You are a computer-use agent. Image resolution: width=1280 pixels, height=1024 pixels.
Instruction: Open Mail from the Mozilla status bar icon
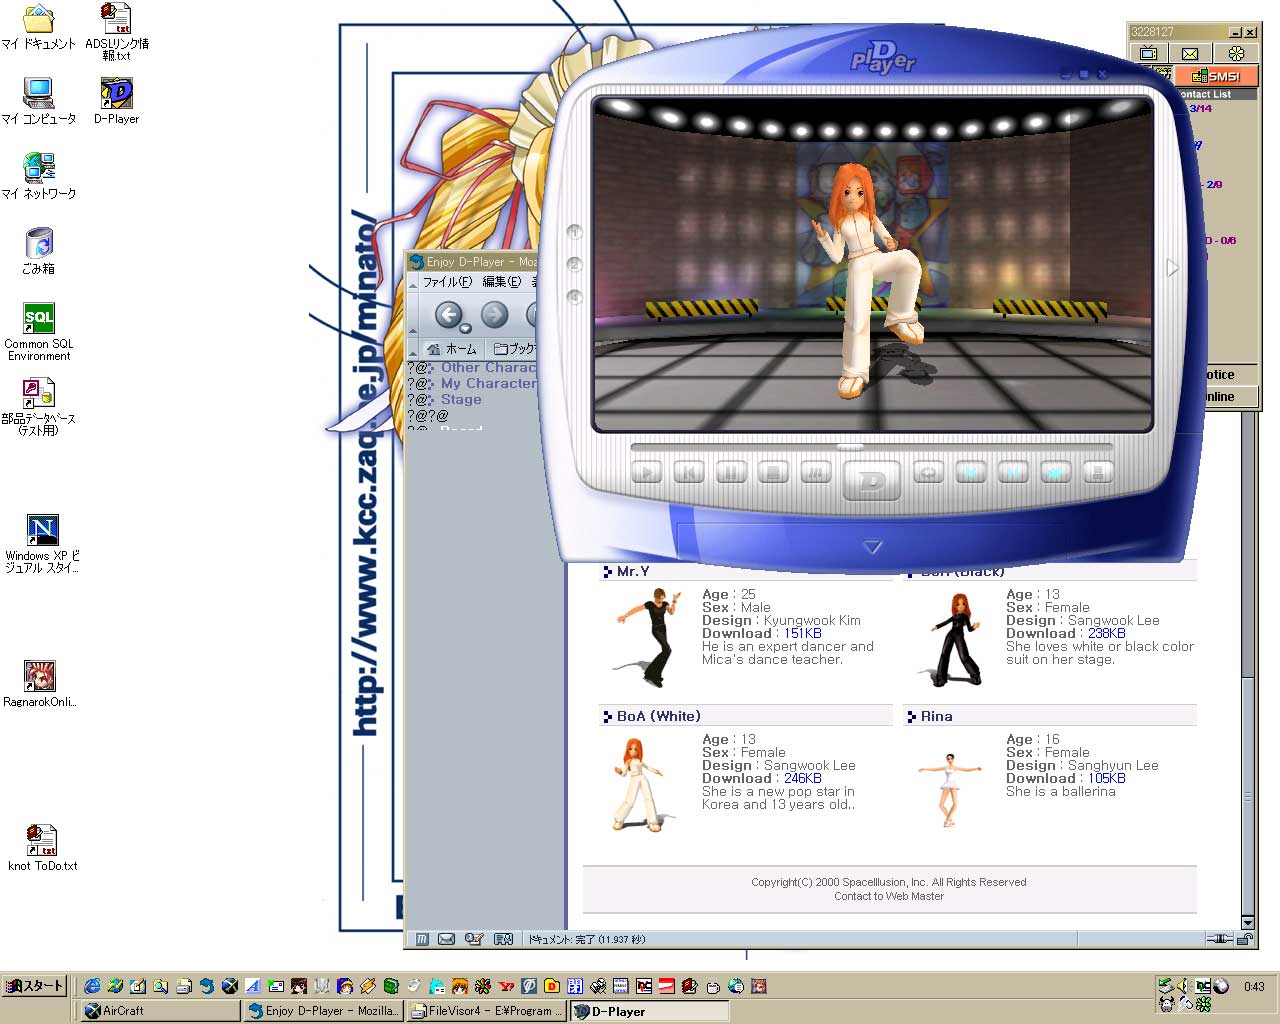coord(447,939)
